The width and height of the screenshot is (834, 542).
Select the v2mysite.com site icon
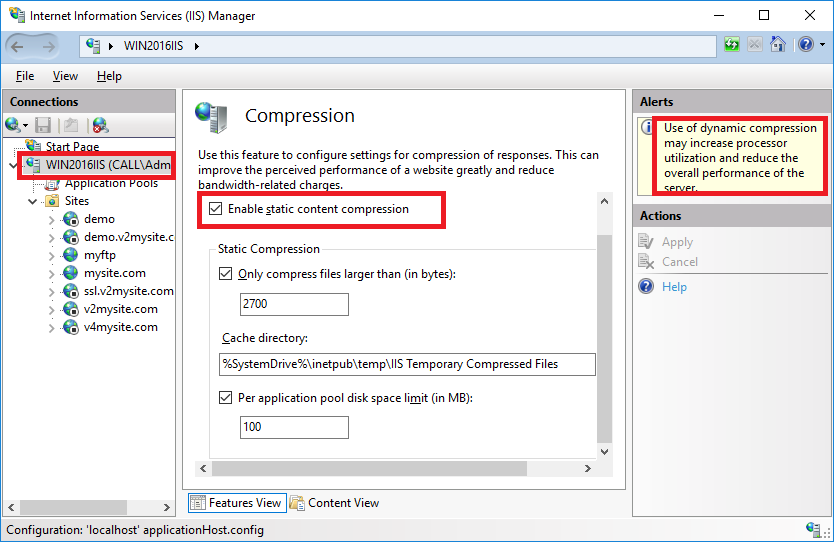point(71,310)
